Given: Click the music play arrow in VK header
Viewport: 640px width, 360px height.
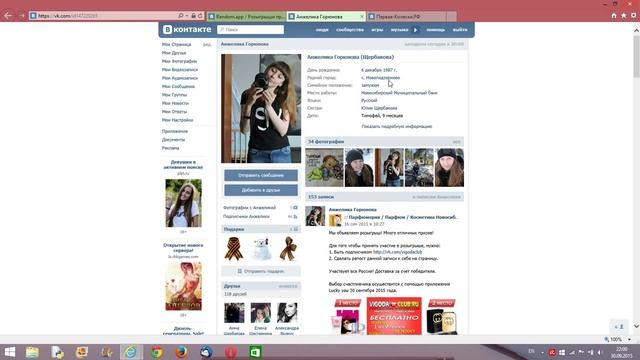Looking at the screenshot, I should pyautogui.click(x=416, y=30).
